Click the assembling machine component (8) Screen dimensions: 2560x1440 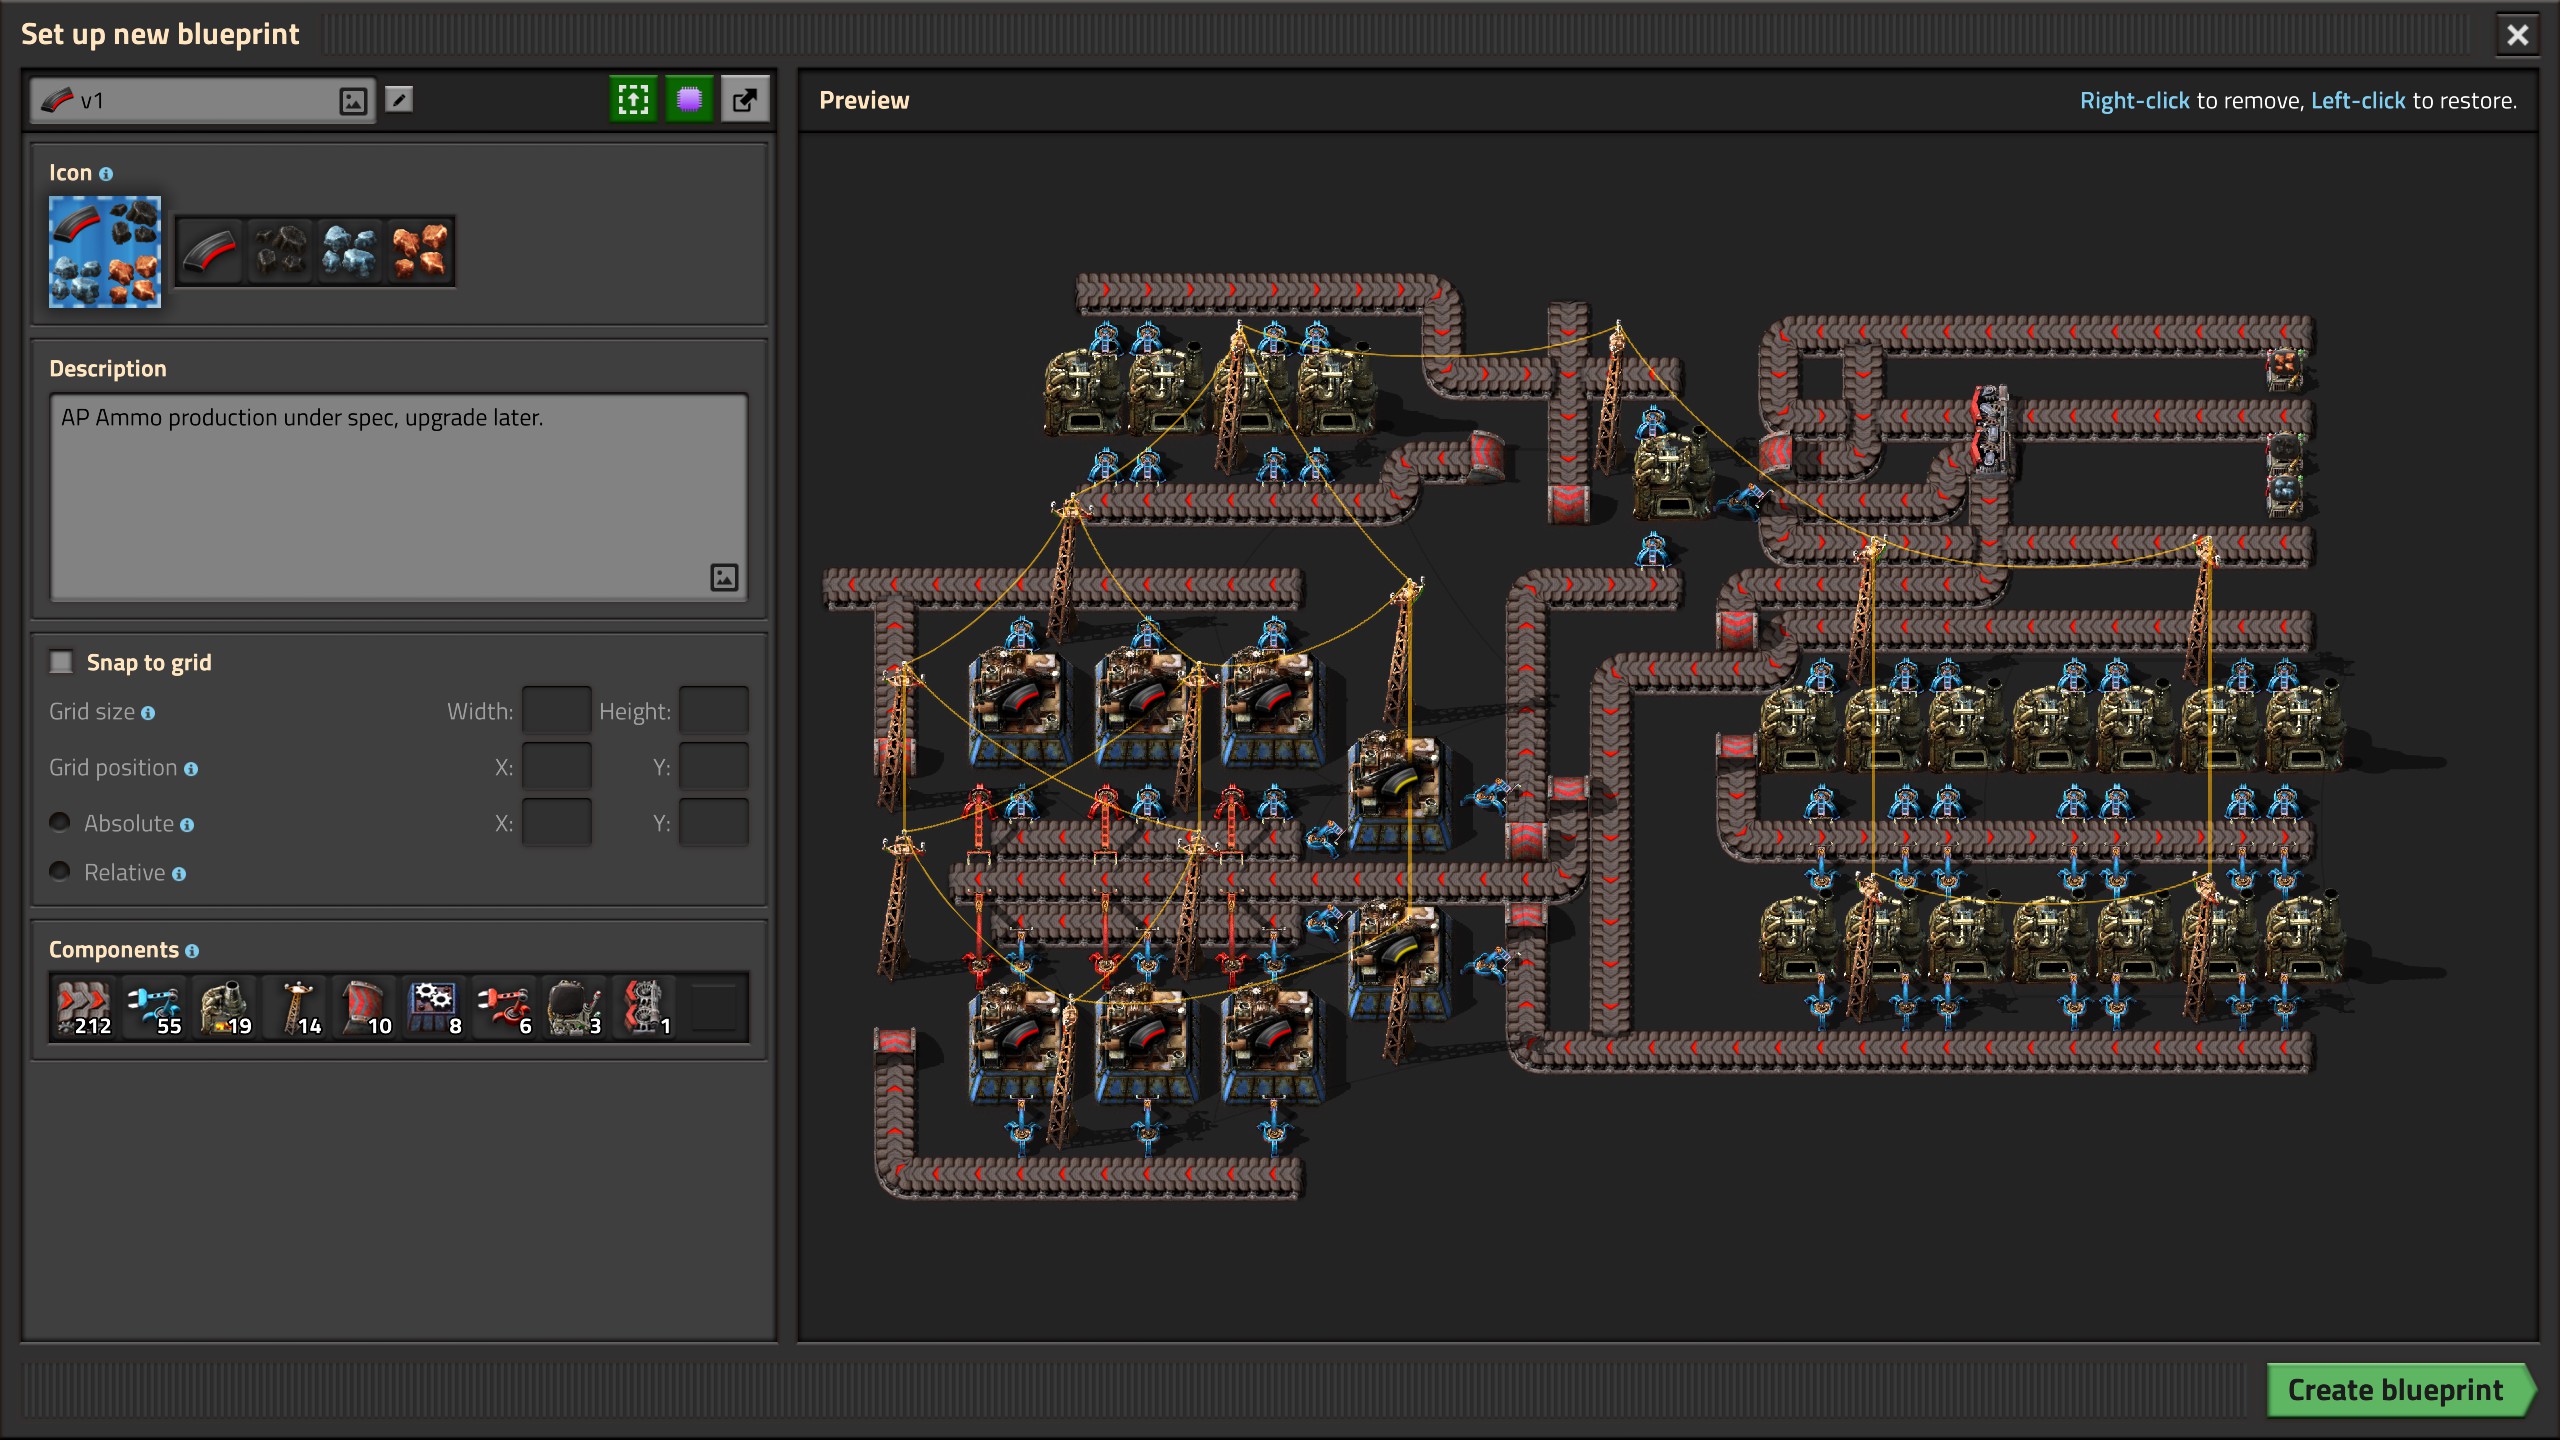click(x=434, y=1008)
